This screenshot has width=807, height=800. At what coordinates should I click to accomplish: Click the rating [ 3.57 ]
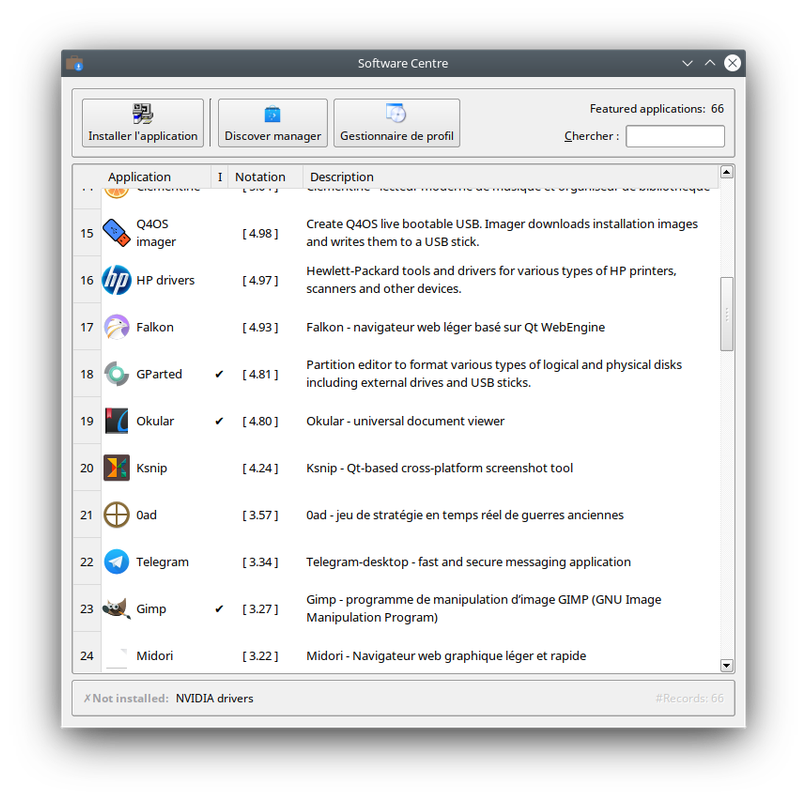point(260,515)
